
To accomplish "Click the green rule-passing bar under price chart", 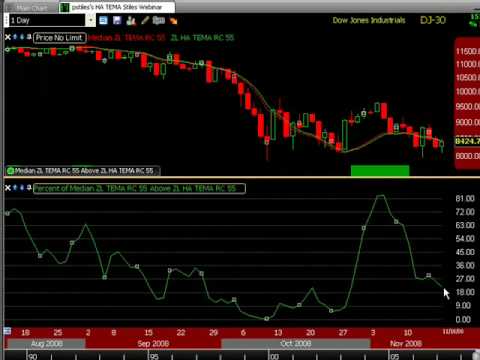I will 380,170.
